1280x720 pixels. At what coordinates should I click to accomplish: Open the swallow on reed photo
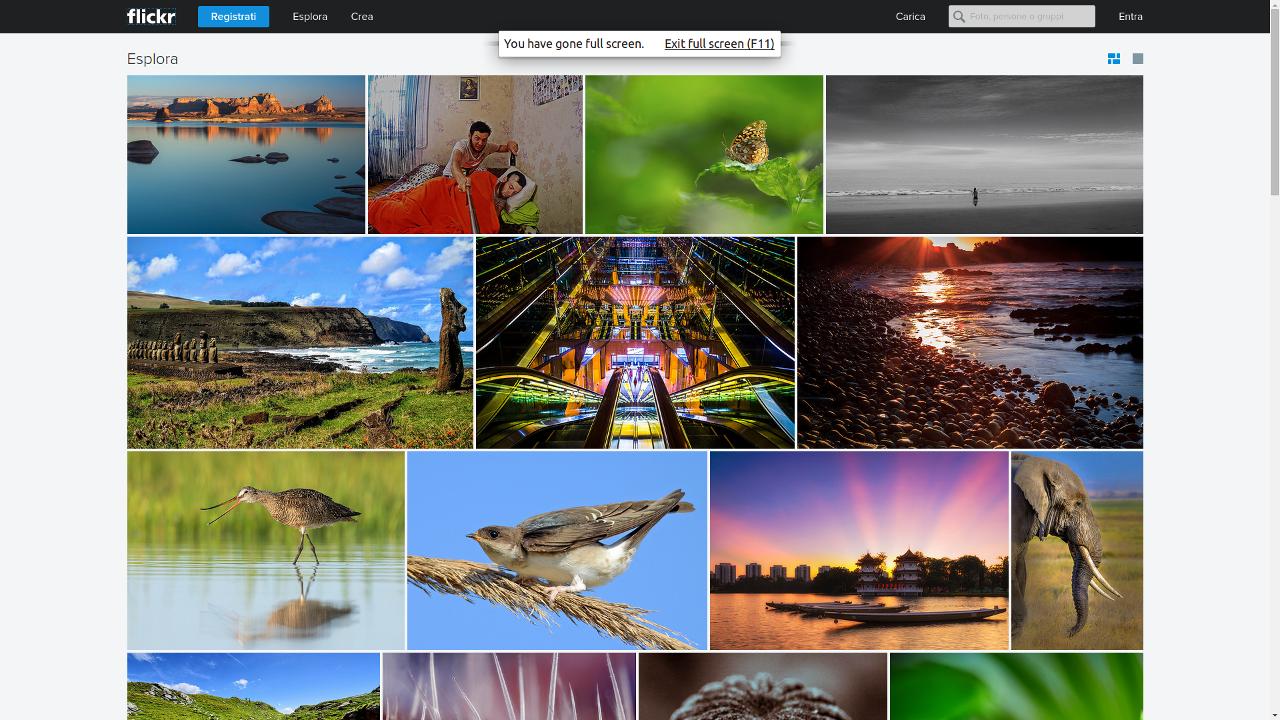[x=557, y=550]
